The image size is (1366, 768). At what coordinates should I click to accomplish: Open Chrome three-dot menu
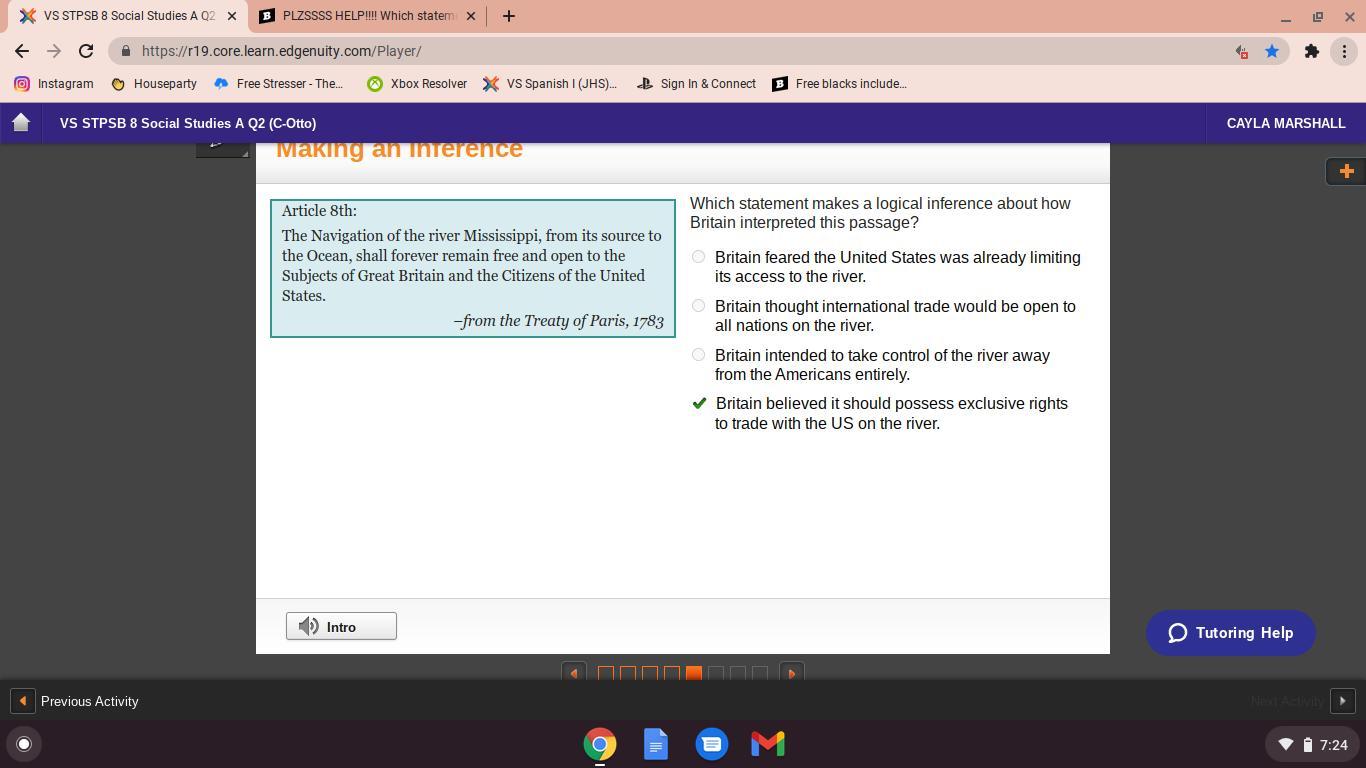point(1344,51)
